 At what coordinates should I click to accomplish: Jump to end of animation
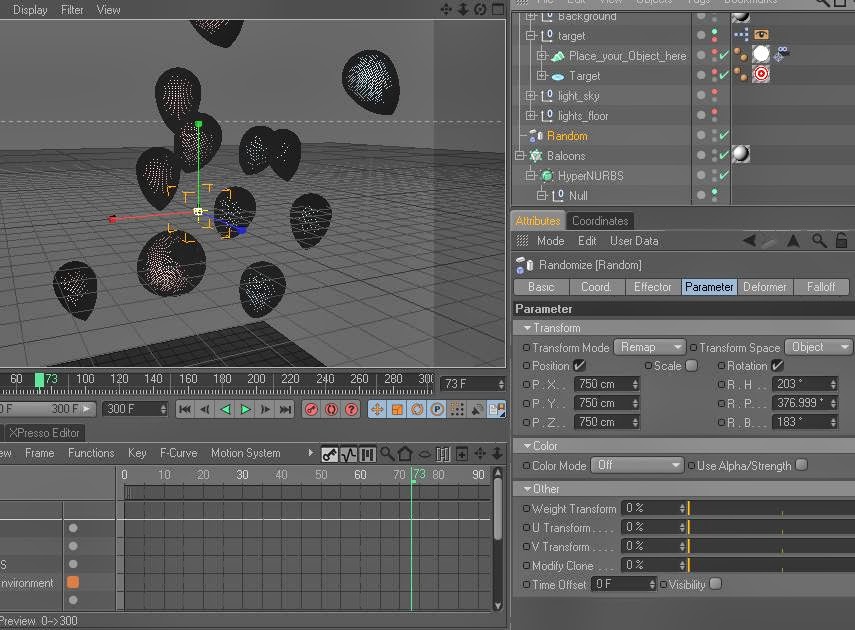point(285,409)
